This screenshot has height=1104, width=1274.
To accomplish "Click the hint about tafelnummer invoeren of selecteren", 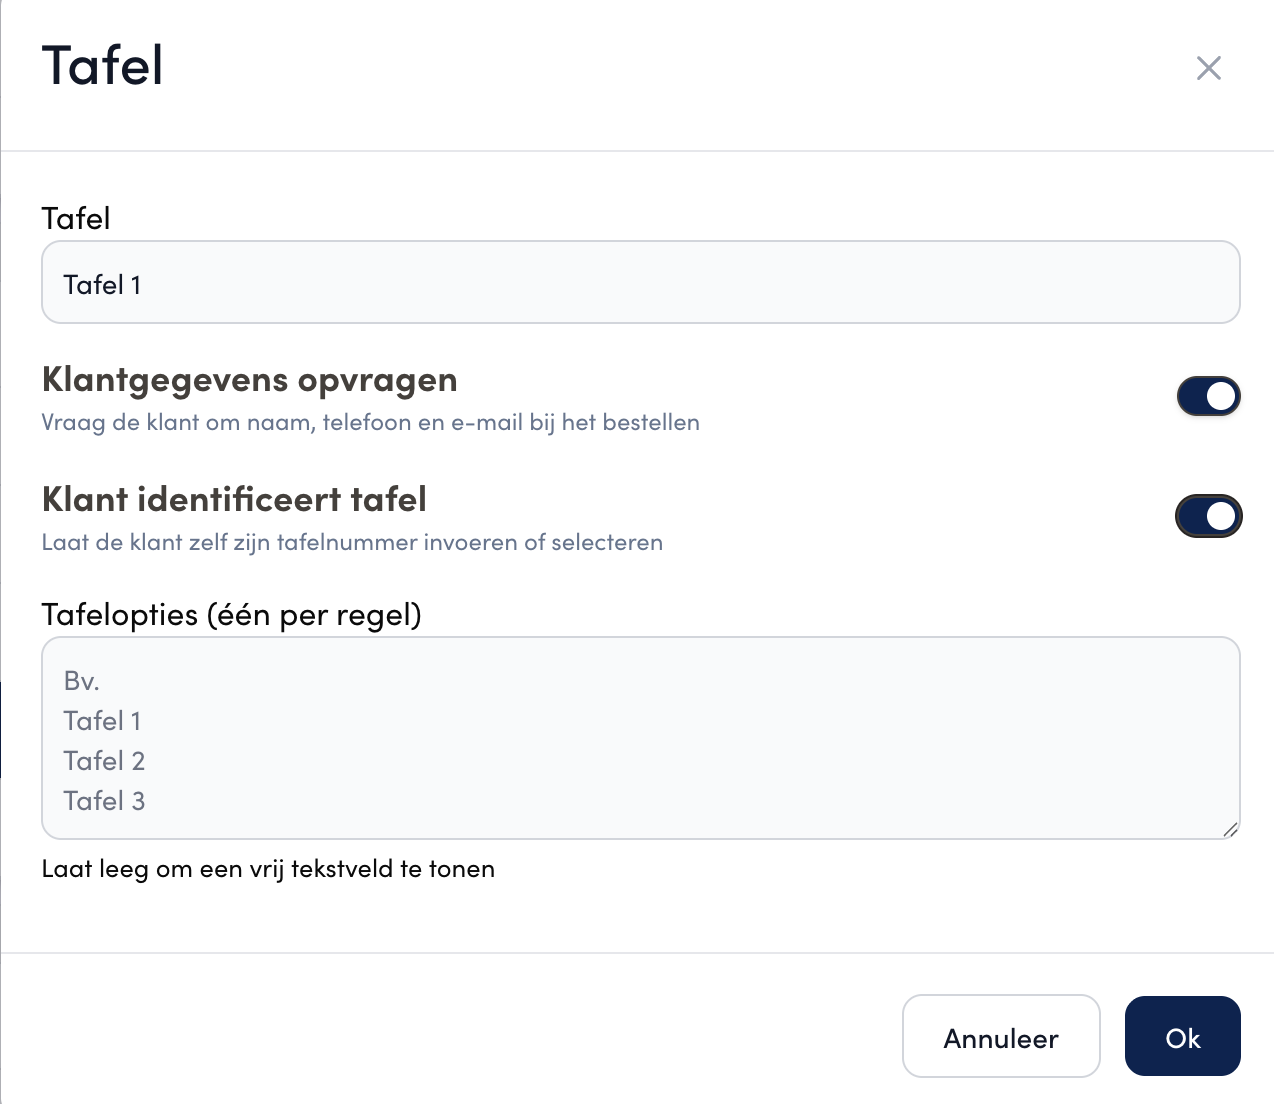I will [352, 543].
